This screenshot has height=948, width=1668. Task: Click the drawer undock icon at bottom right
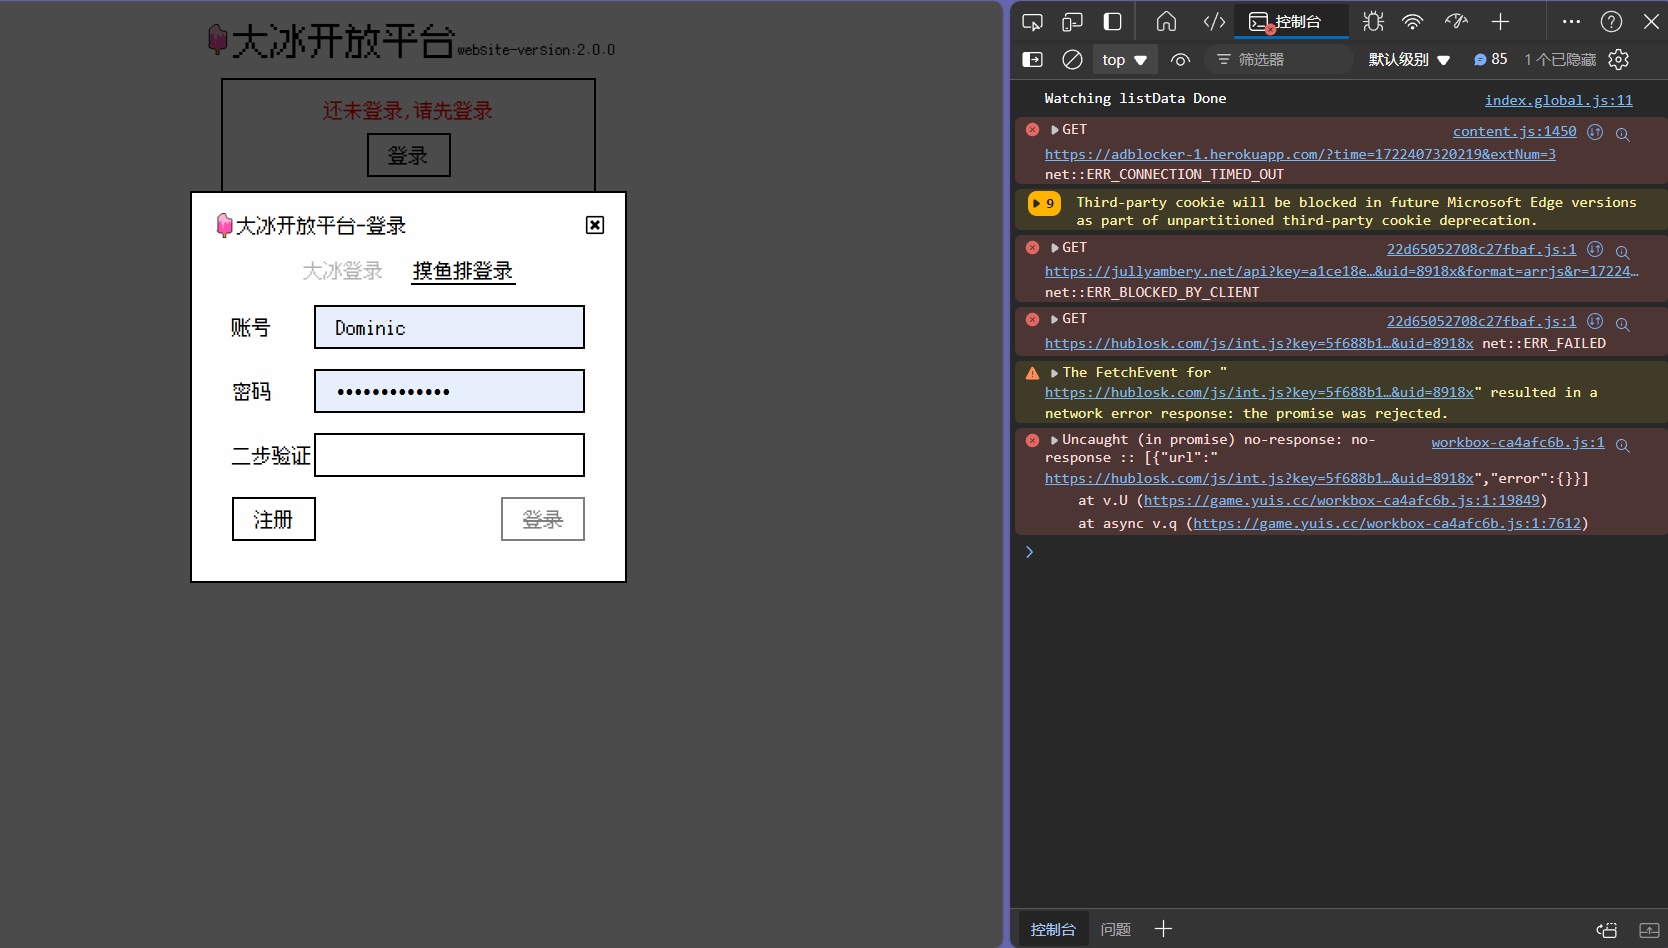coord(1607,930)
